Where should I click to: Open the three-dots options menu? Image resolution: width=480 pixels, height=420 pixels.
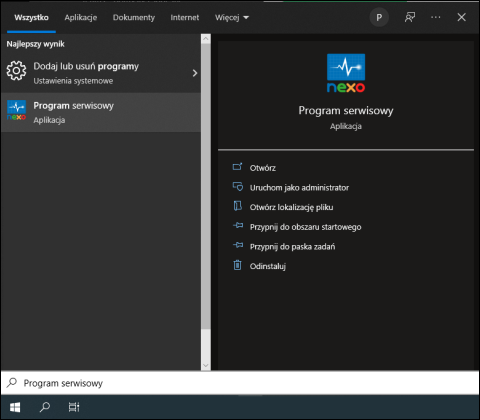(435, 17)
